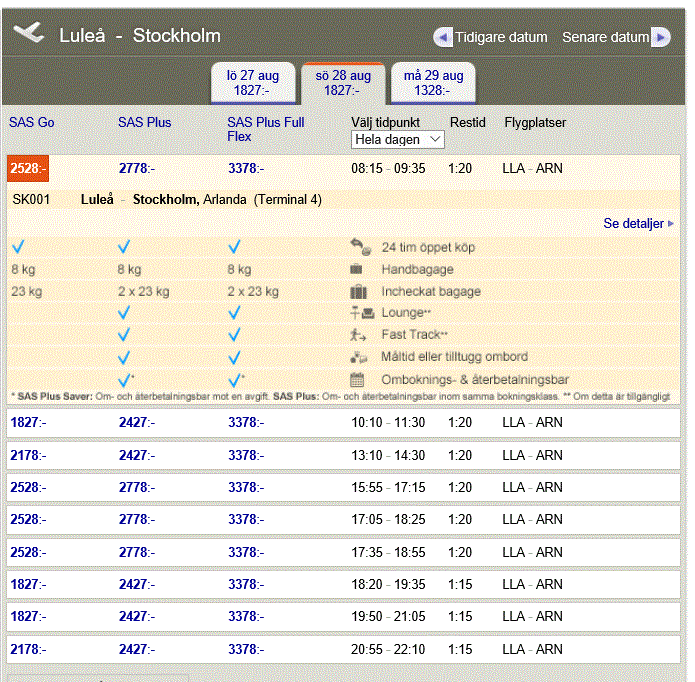Screen dimensions: 695x682
Task: Click the 1:15 travel time for 19:50 flight
Action: [x=460, y=616]
